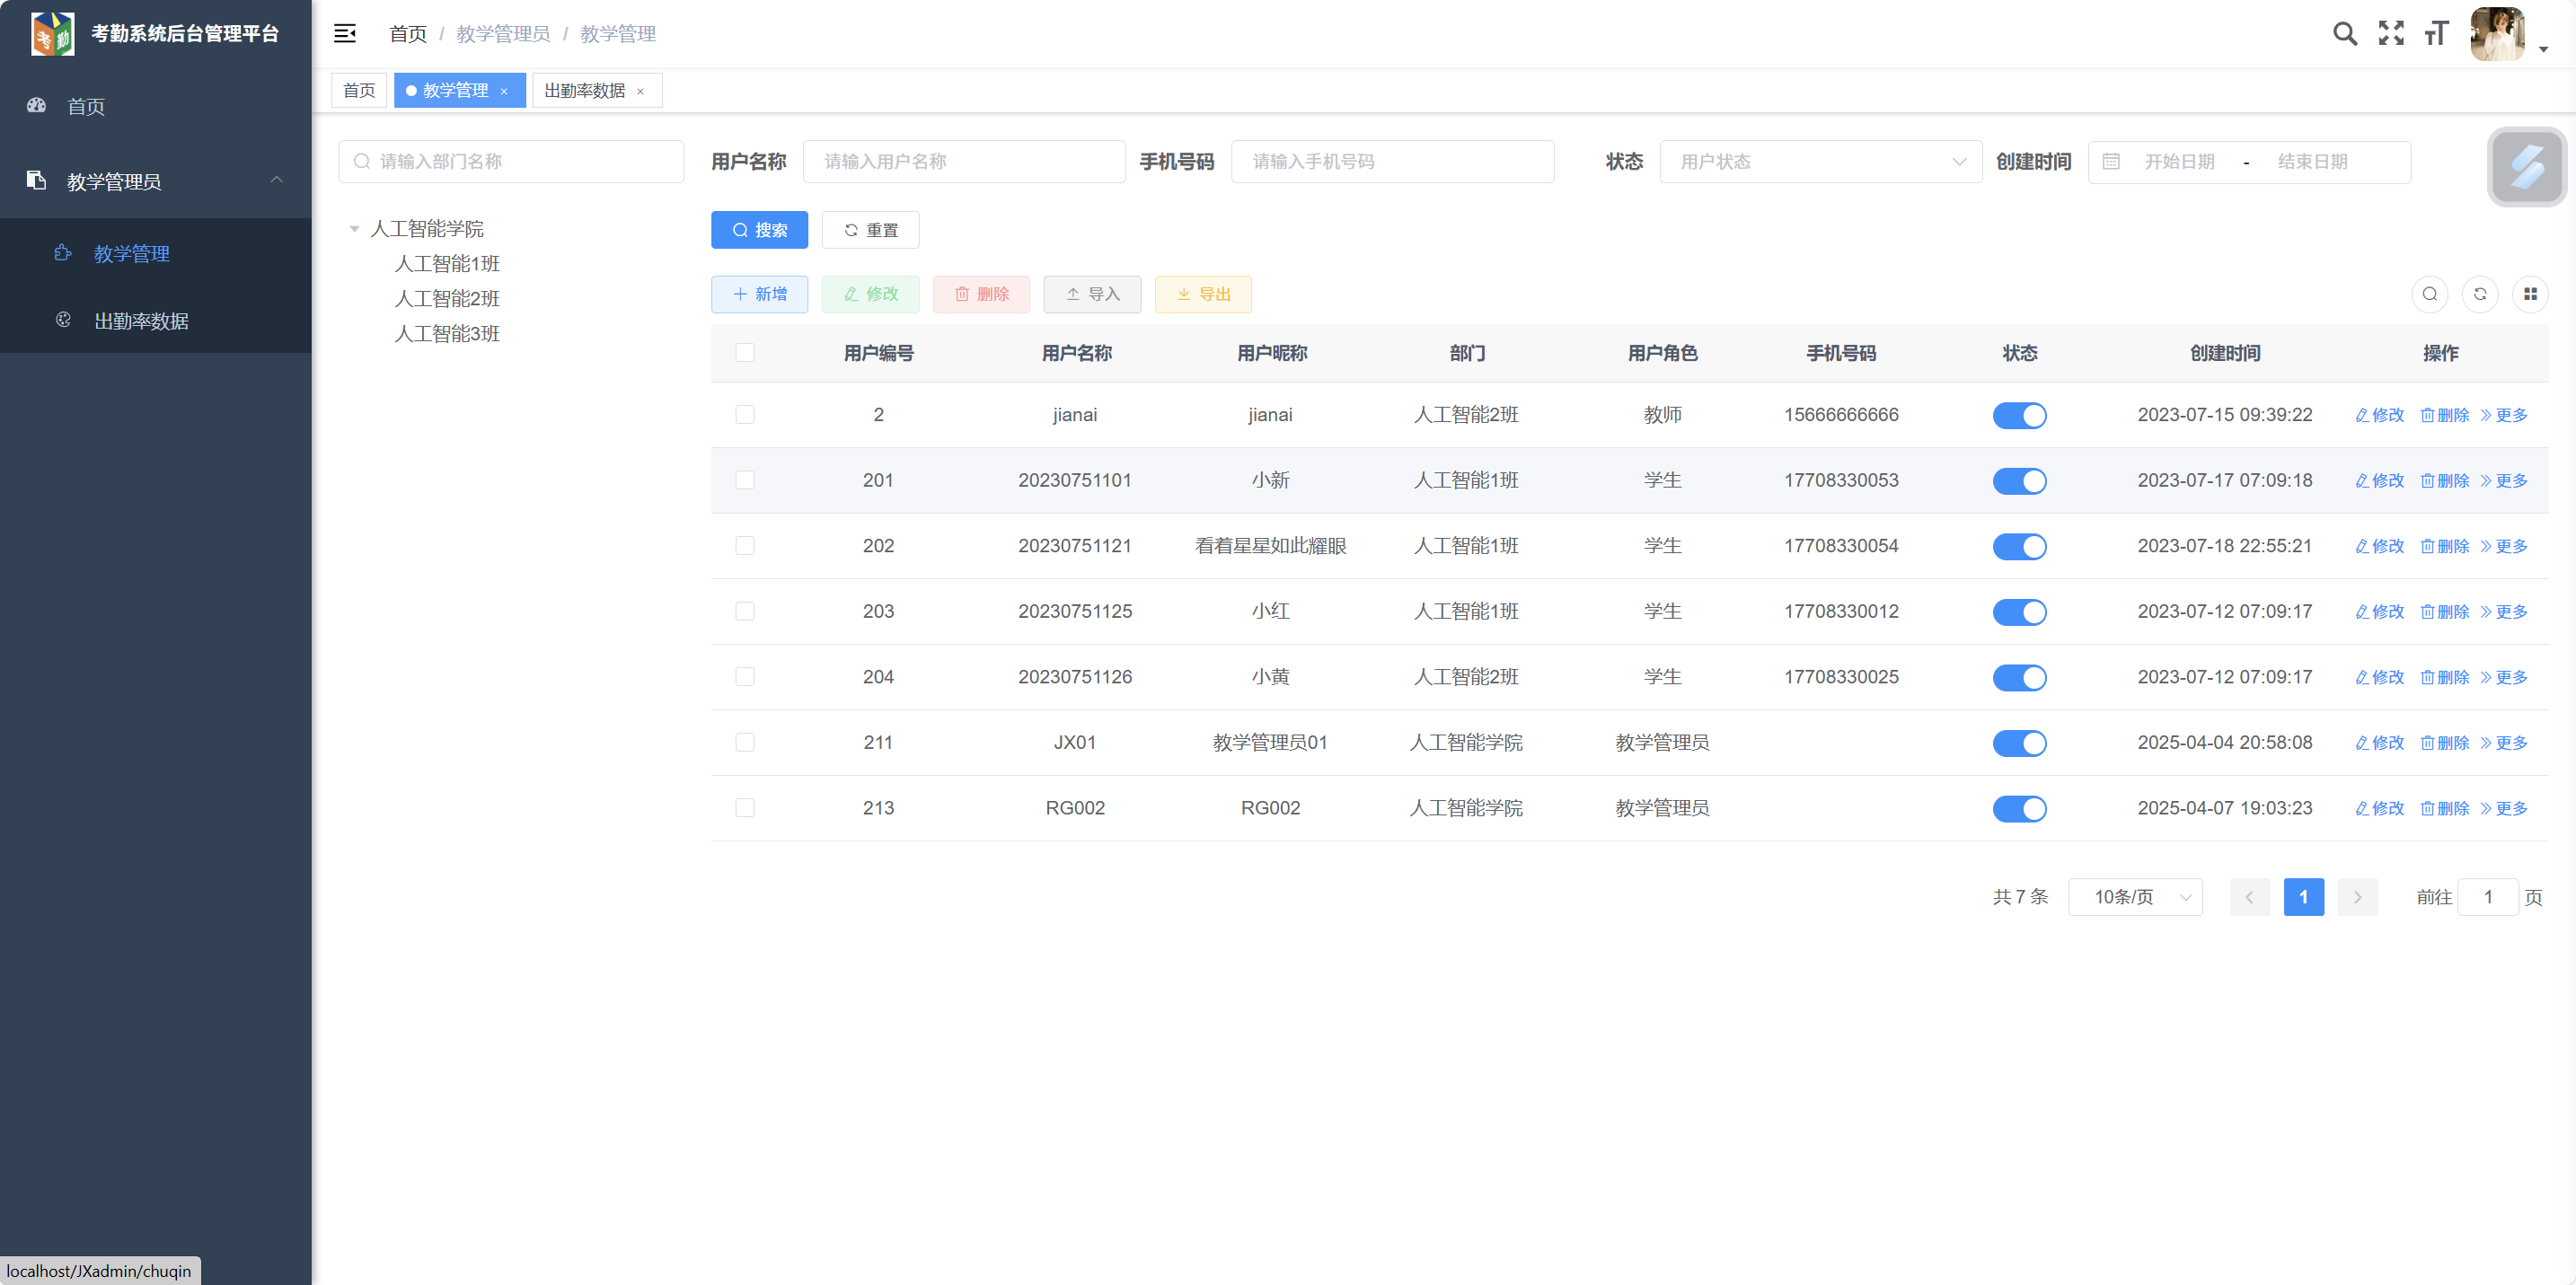The image size is (2576, 1285).
Task: Click 删除 link for user RG002
Action: pos(2445,808)
